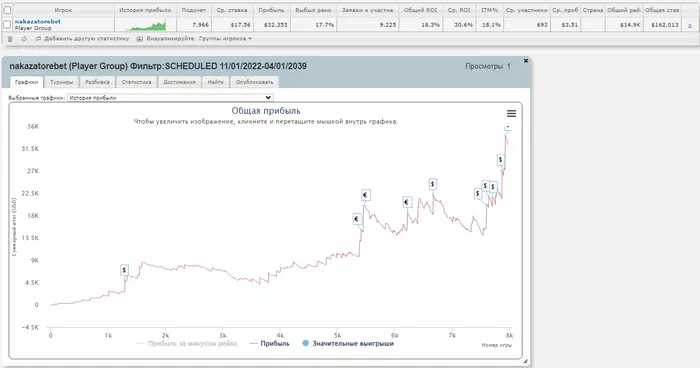Click the trash delete icon in the toolbar

click(x=10, y=39)
